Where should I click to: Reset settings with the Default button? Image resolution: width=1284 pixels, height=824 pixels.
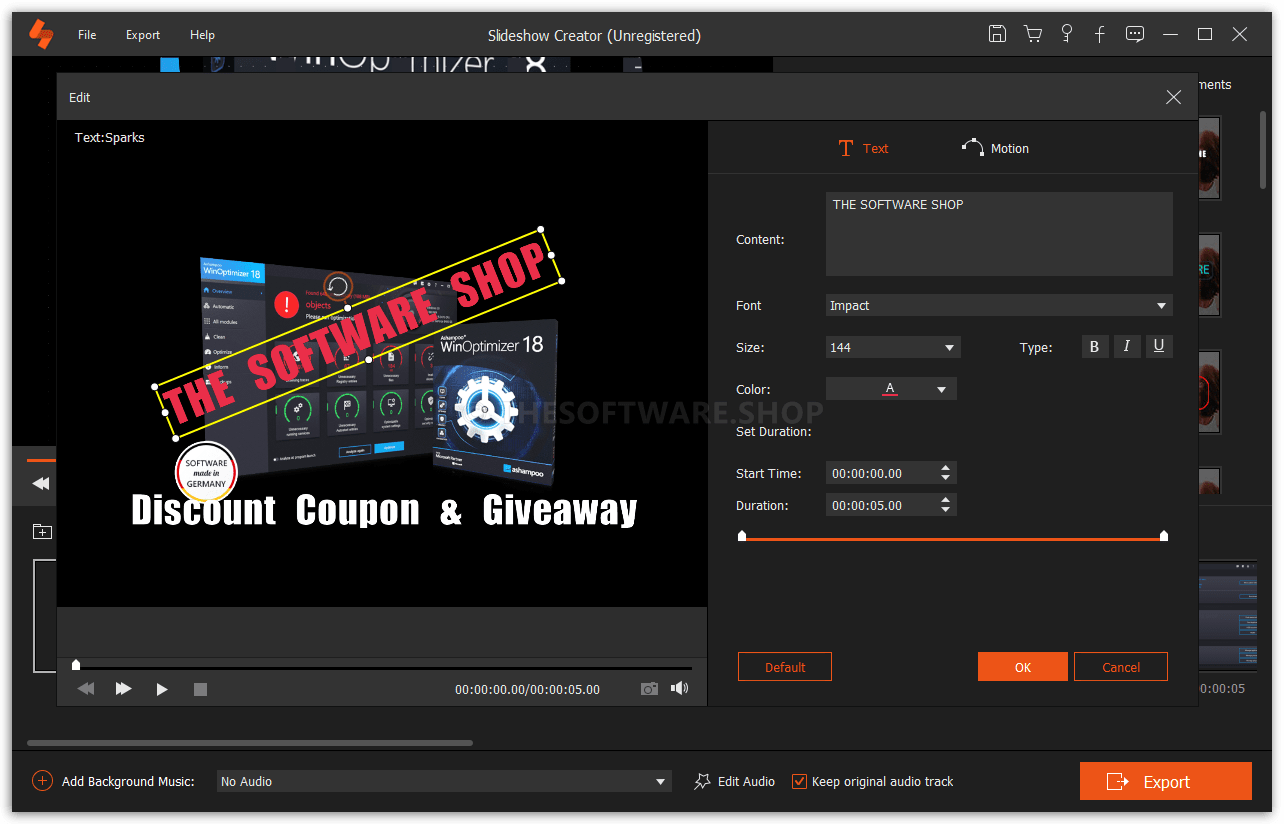click(784, 666)
